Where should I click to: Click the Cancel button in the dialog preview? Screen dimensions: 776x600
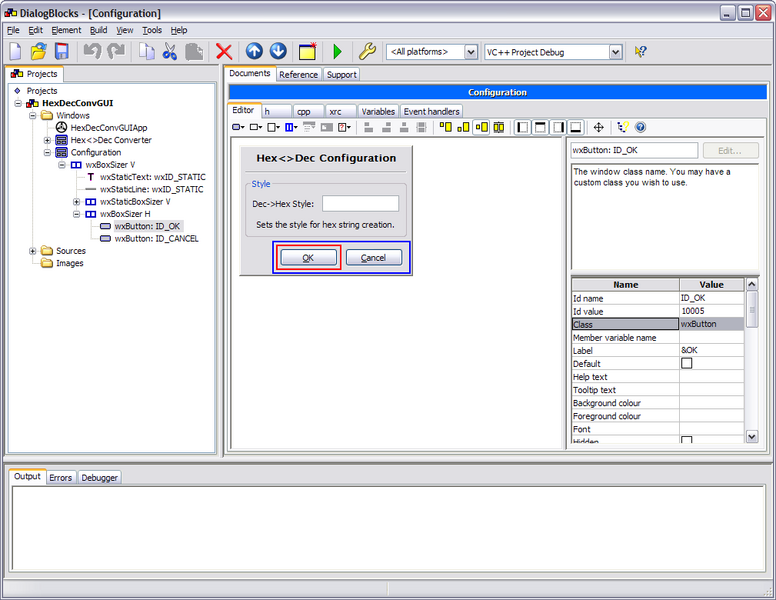[374, 258]
